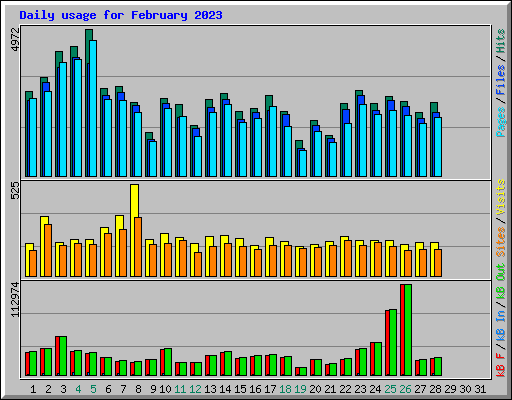Click the kB F legend label

501,364
